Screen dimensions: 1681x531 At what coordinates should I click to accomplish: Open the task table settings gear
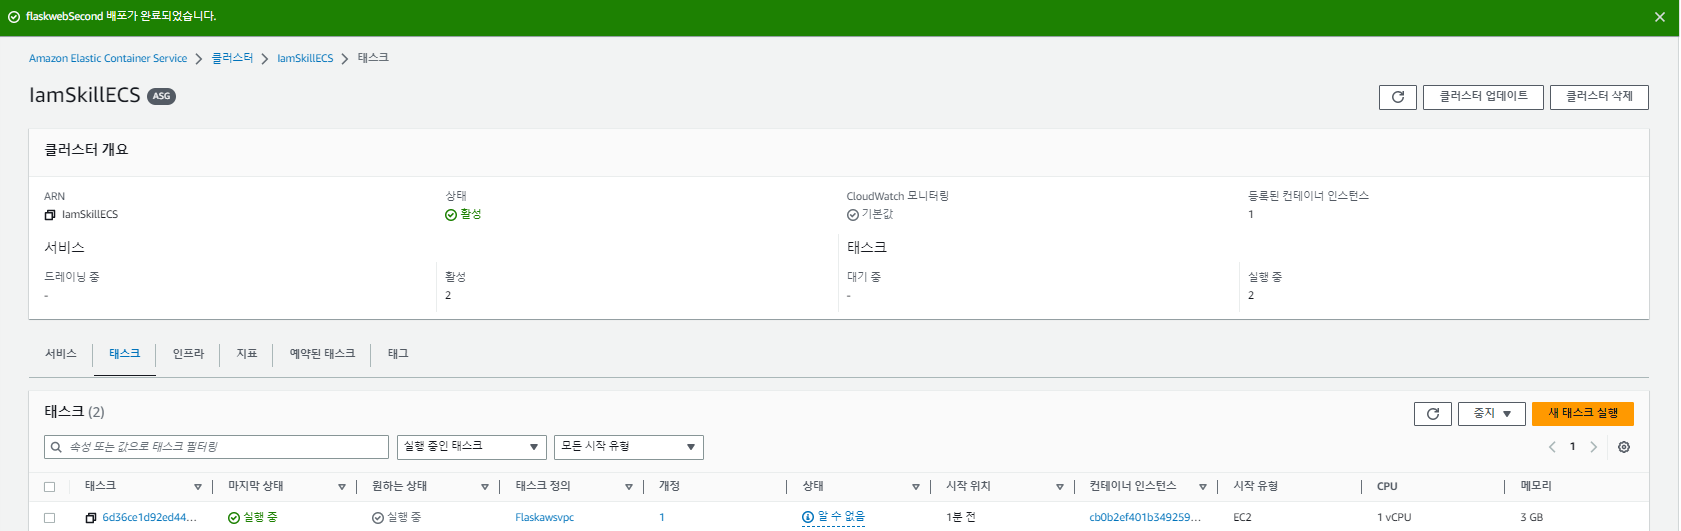coord(1624,447)
